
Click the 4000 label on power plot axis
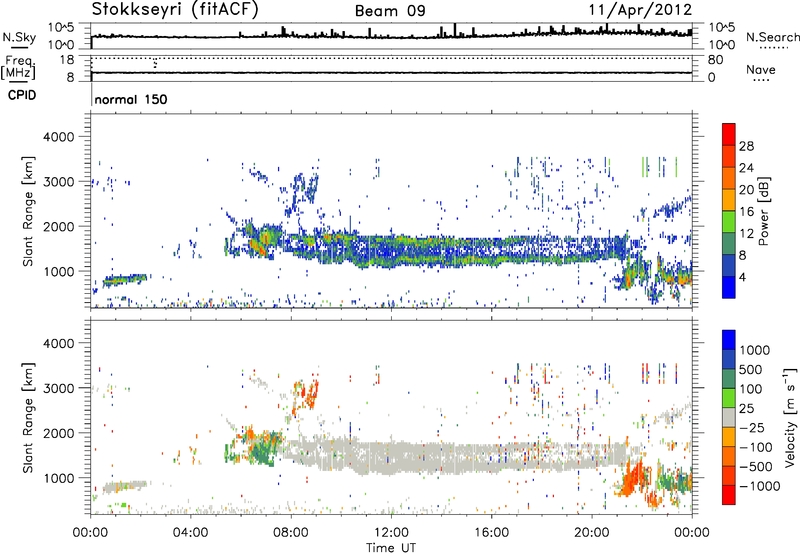click(58, 137)
